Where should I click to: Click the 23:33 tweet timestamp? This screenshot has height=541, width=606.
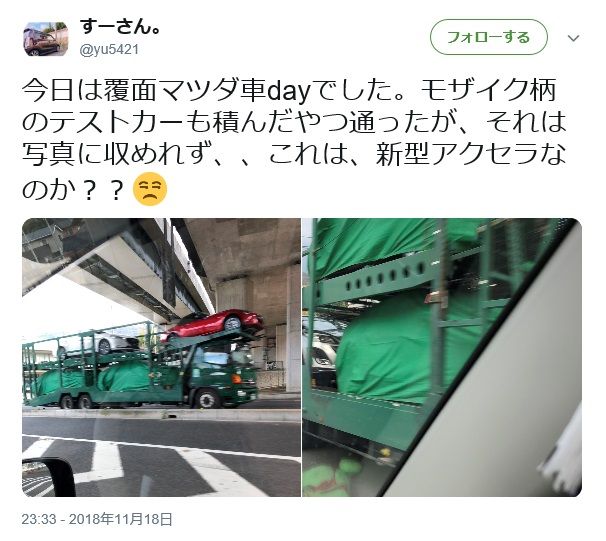point(39,519)
